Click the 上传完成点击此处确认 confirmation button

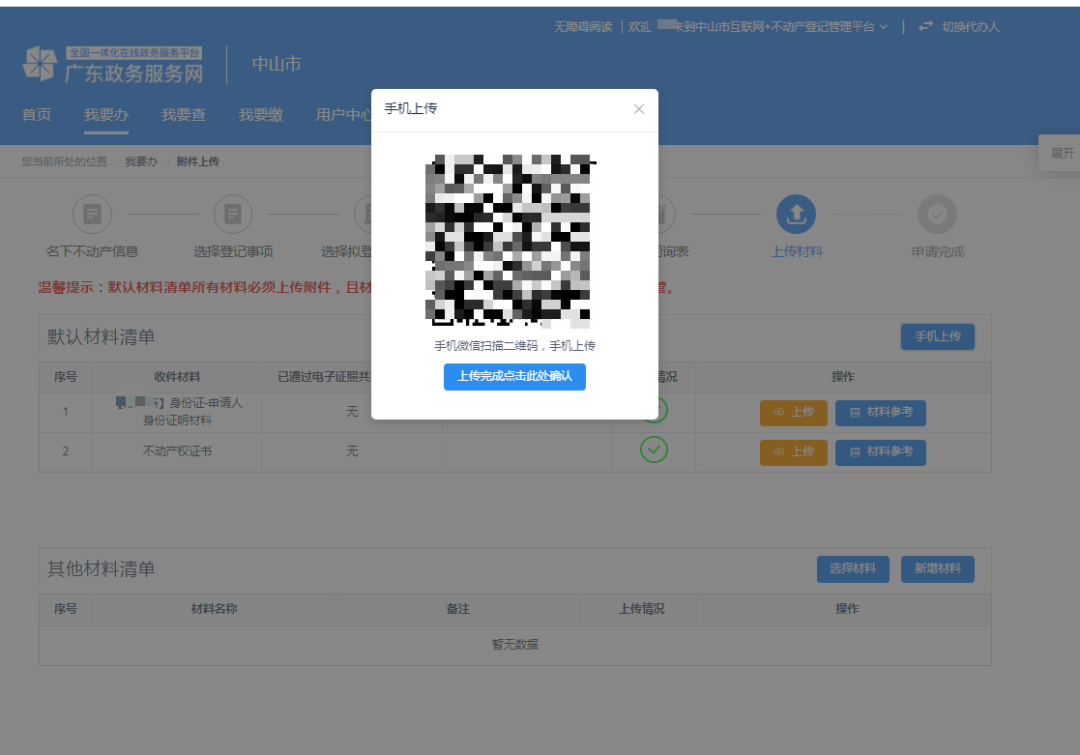[x=514, y=377]
